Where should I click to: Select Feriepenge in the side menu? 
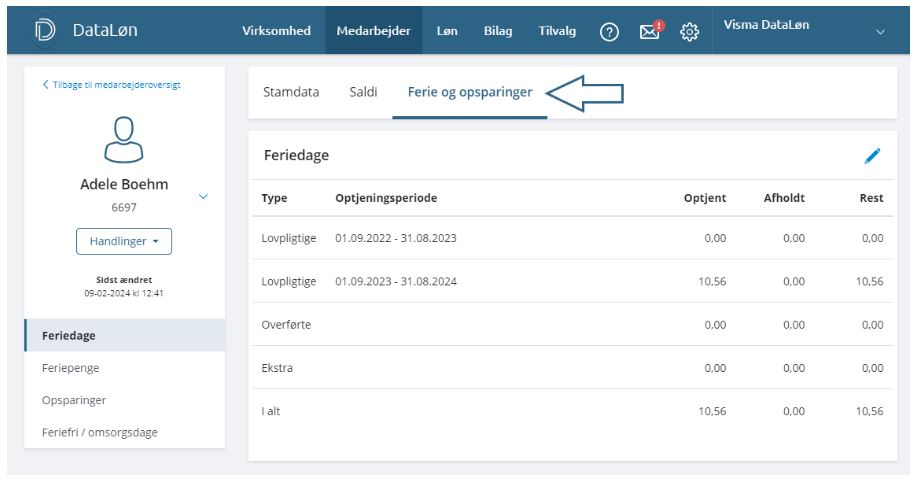point(71,368)
